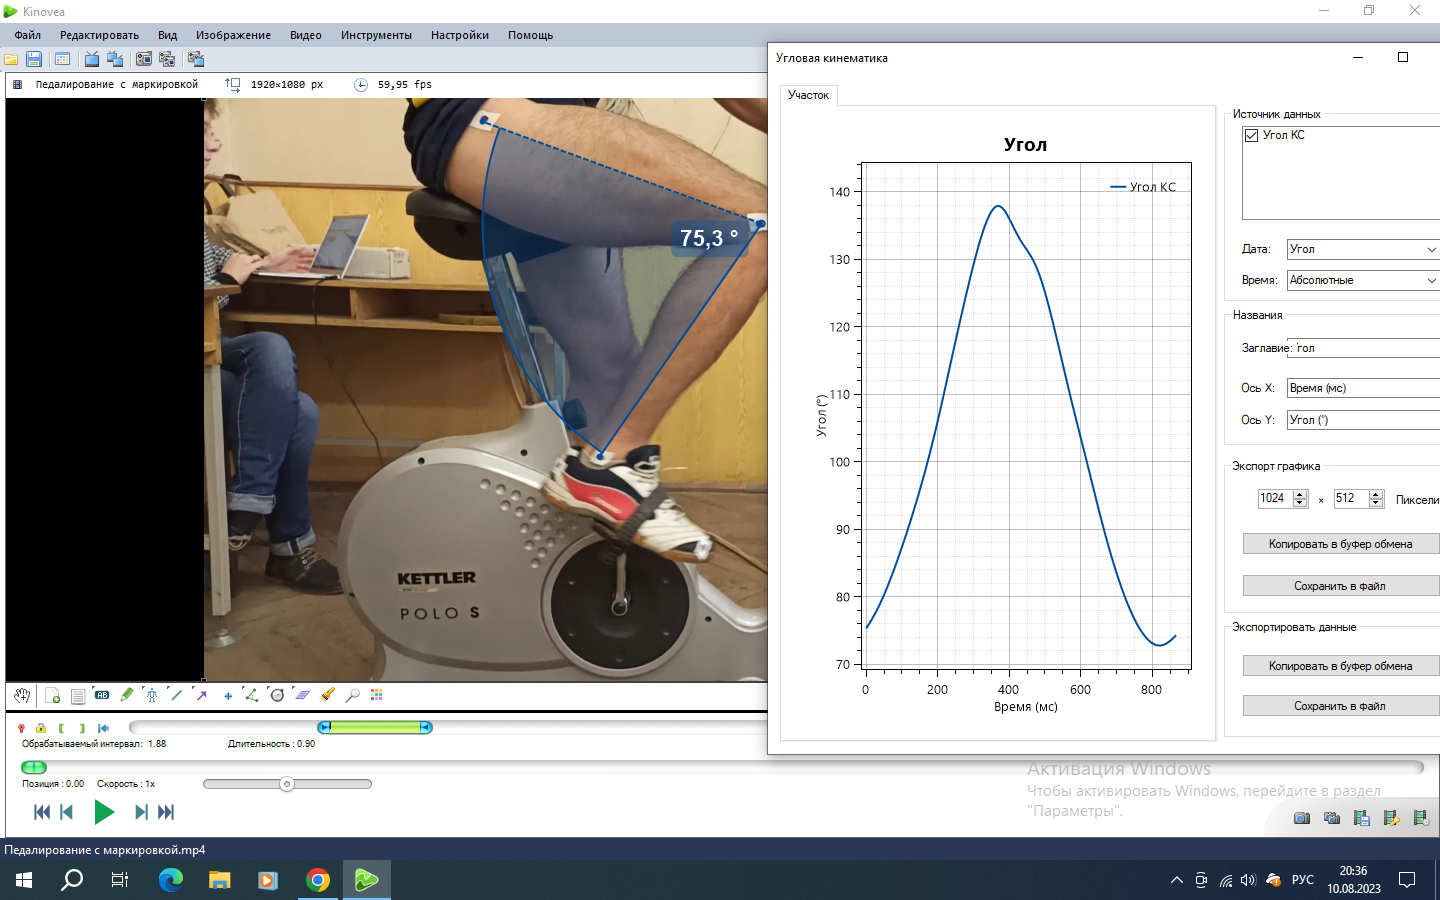Select the hand move tool

(x=22, y=695)
